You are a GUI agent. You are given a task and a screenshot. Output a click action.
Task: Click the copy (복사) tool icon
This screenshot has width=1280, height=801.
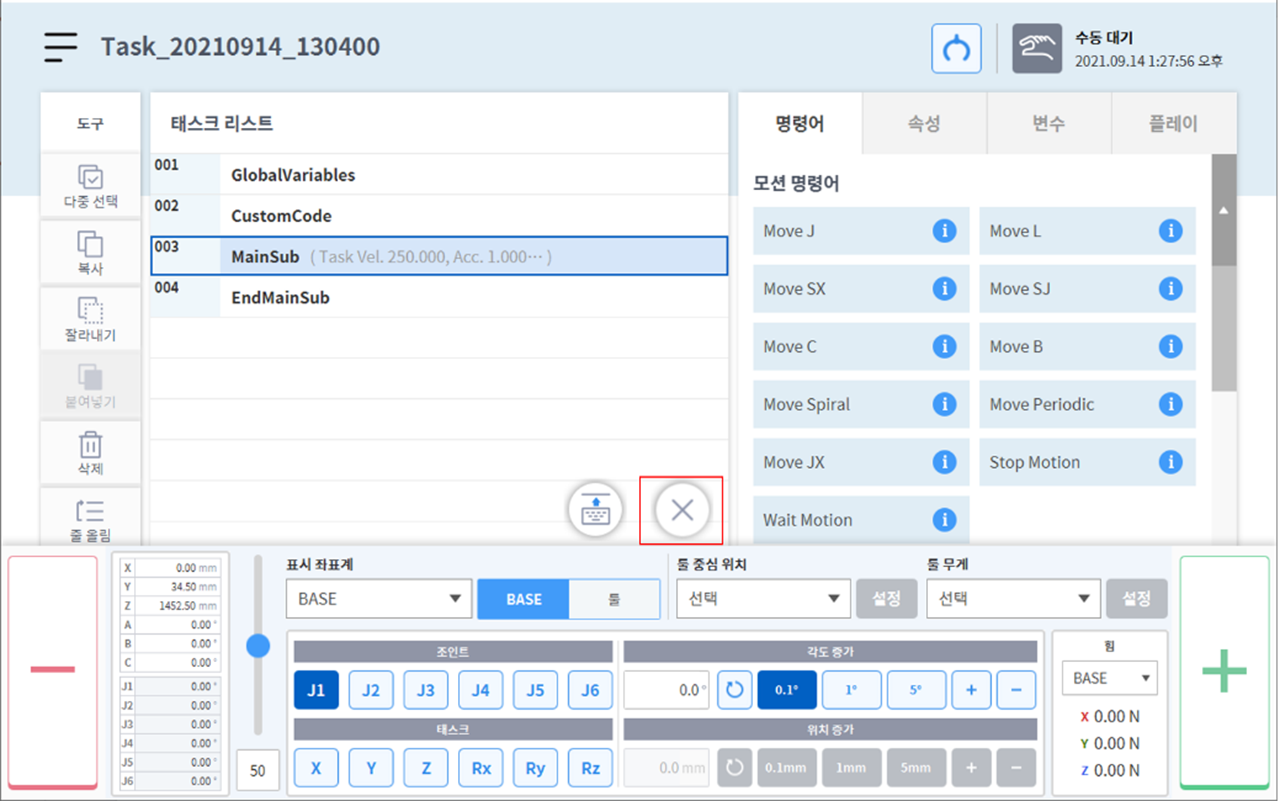(90, 245)
